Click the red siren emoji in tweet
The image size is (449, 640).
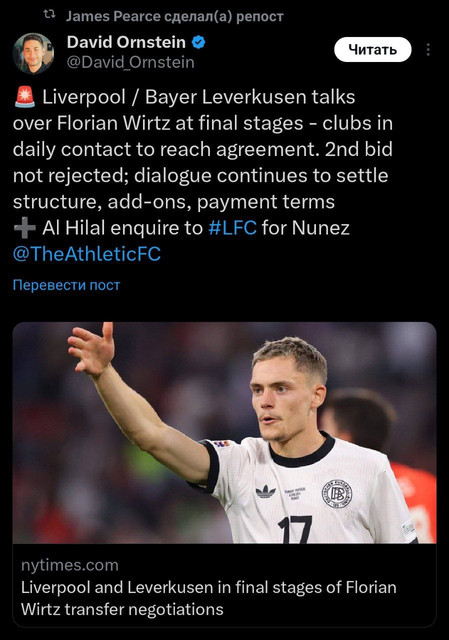(x=24, y=97)
